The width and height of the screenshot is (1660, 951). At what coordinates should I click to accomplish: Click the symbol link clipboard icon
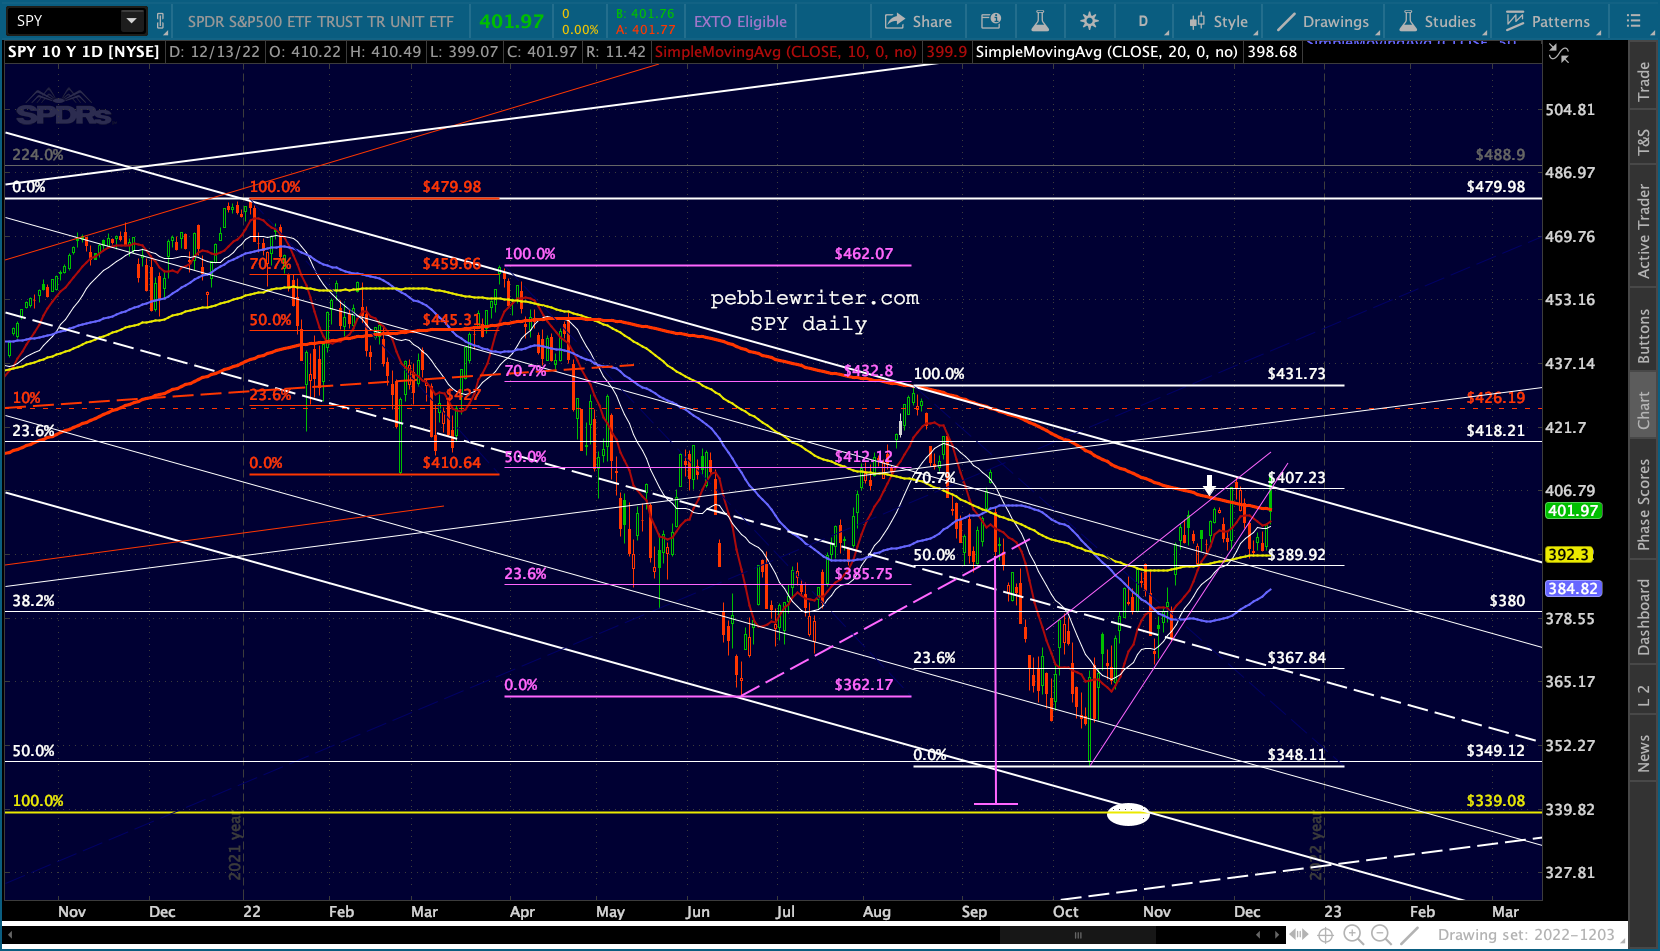pos(160,21)
